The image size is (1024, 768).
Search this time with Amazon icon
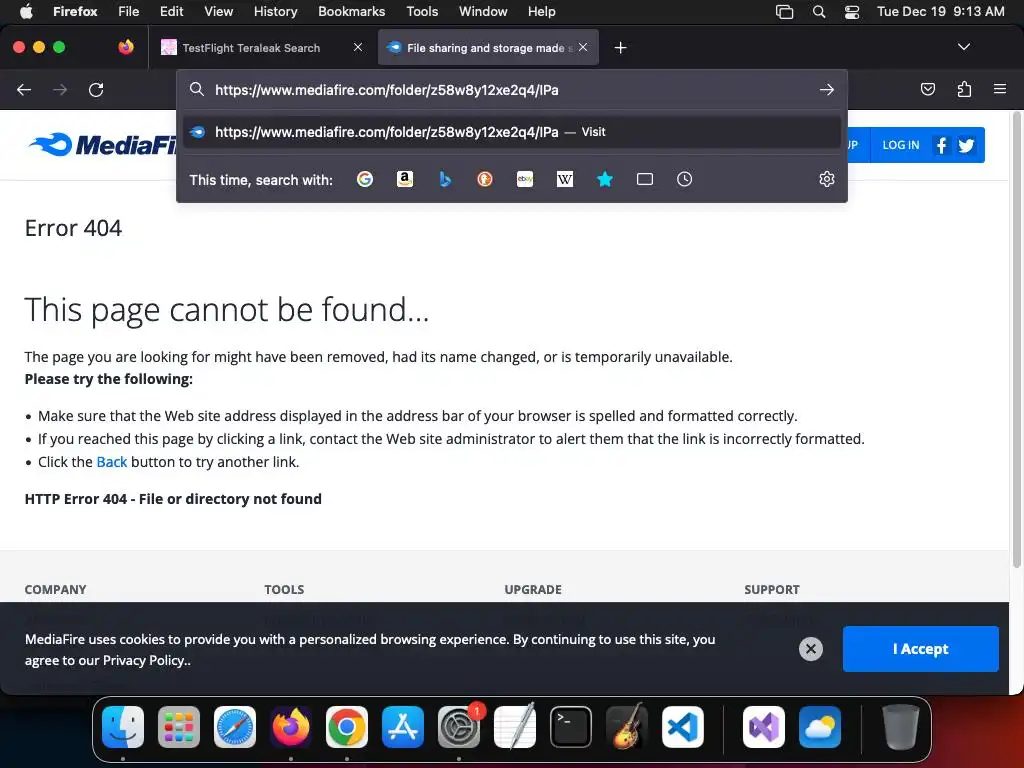coord(405,179)
